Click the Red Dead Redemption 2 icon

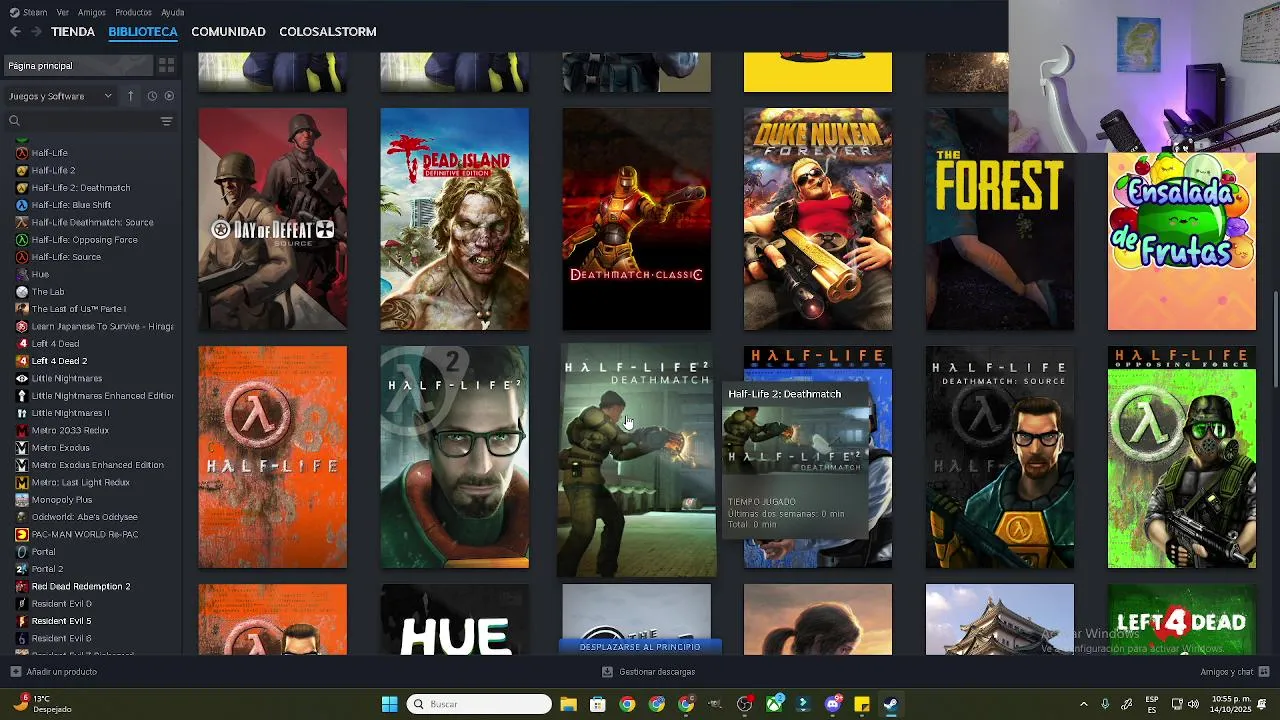(22, 586)
